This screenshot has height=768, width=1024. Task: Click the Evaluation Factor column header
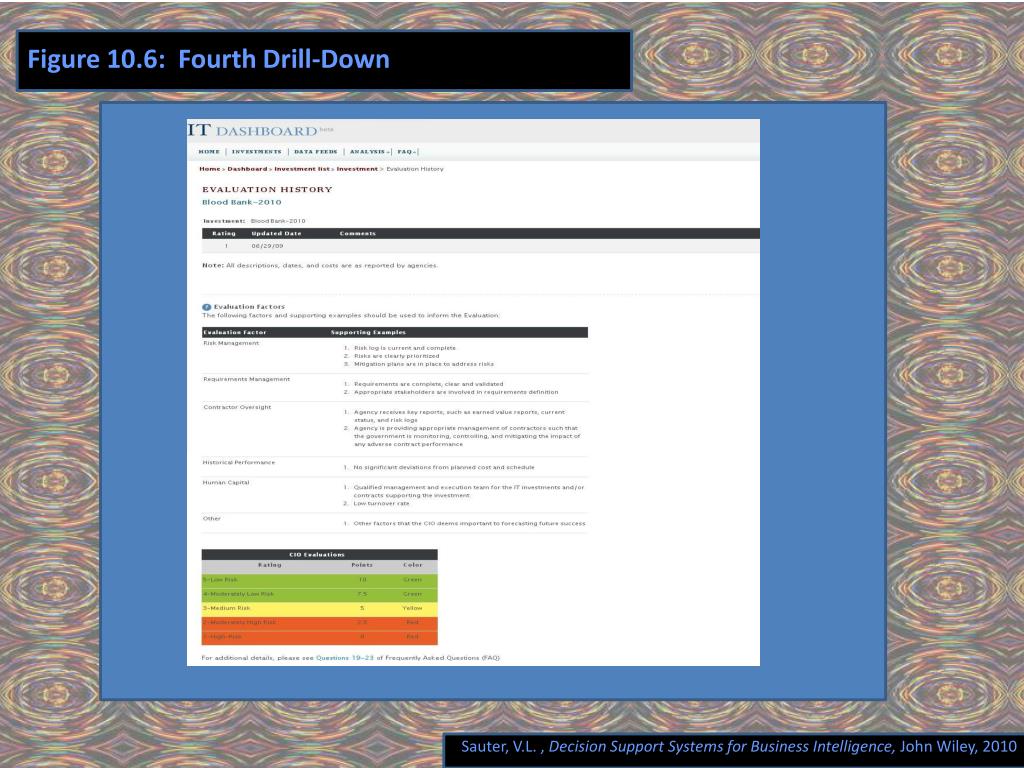pos(234,332)
